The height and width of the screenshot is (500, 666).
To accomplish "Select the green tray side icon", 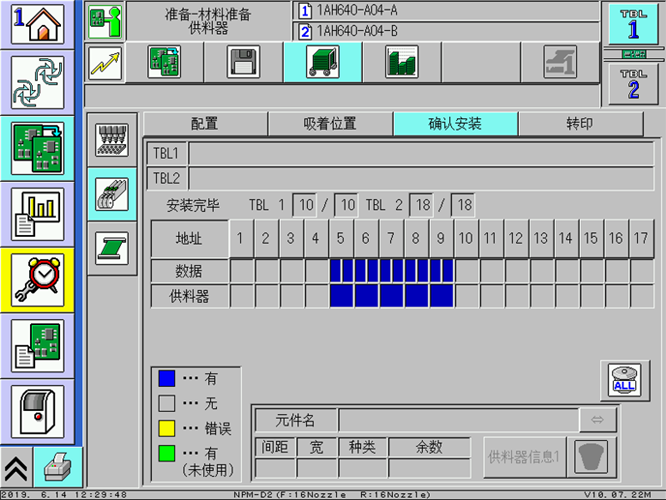I will tap(112, 248).
